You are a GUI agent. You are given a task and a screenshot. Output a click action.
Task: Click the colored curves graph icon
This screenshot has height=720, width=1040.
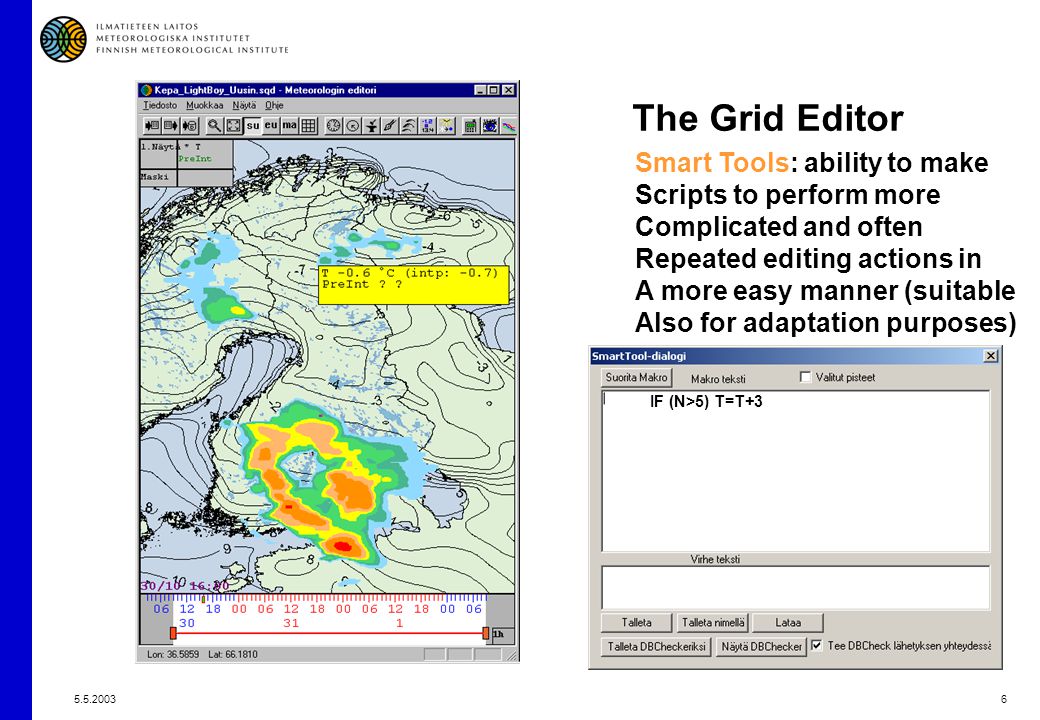(508, 125)
